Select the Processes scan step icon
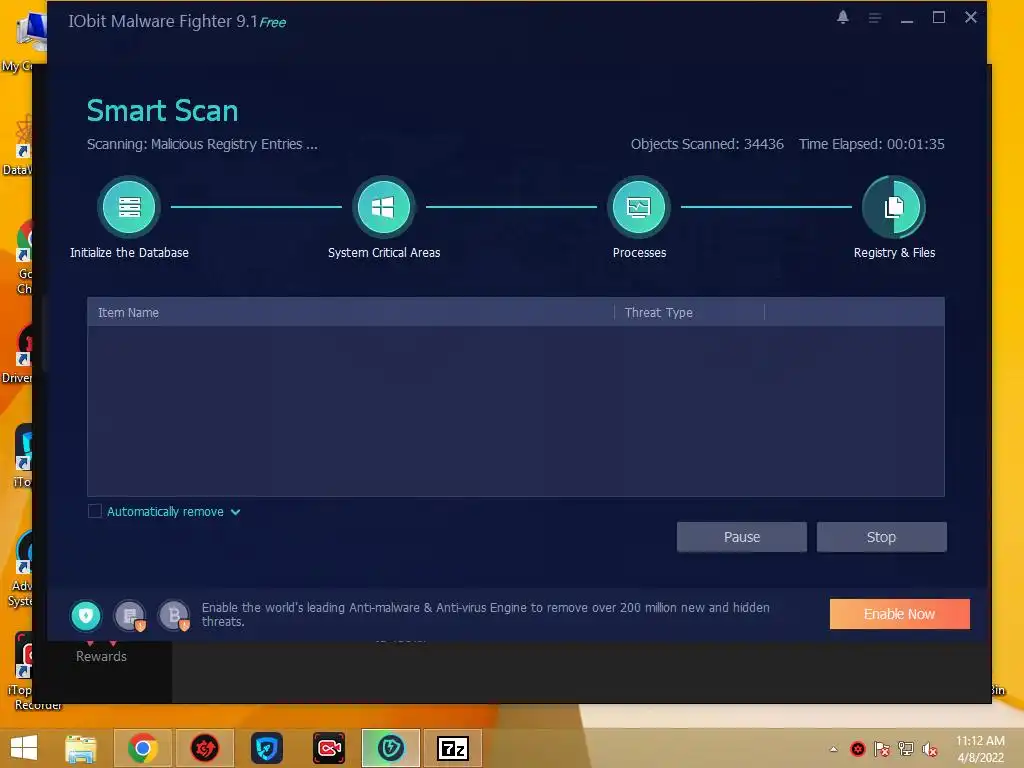 click(x=639, y=208)
